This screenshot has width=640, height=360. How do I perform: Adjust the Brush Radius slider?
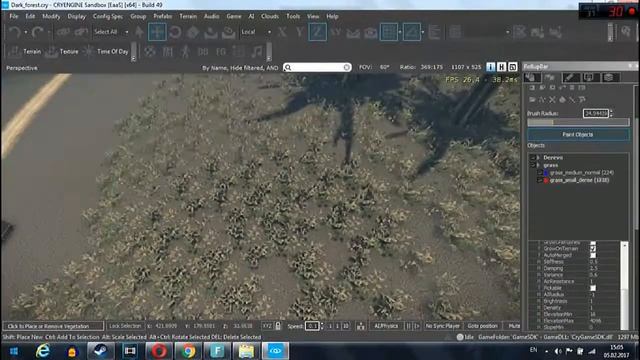(x=578, y=122)
